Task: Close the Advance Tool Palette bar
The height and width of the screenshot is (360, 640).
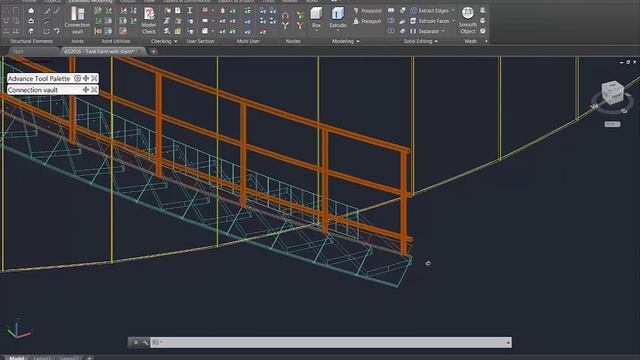Action: [94, 78]
